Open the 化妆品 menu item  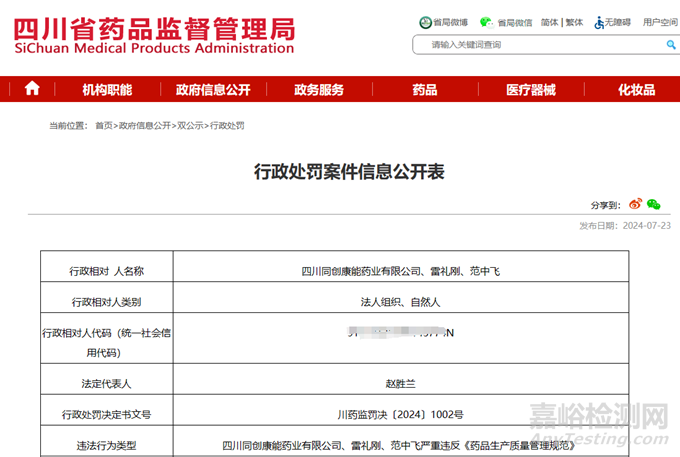(636, 89)
